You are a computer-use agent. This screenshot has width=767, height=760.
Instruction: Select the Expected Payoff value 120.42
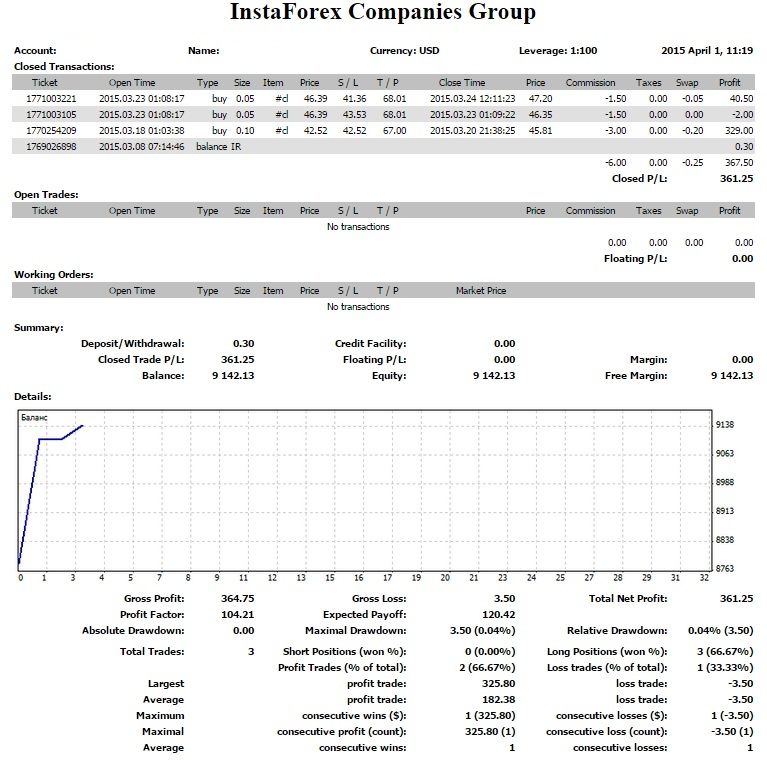point(498,615)
